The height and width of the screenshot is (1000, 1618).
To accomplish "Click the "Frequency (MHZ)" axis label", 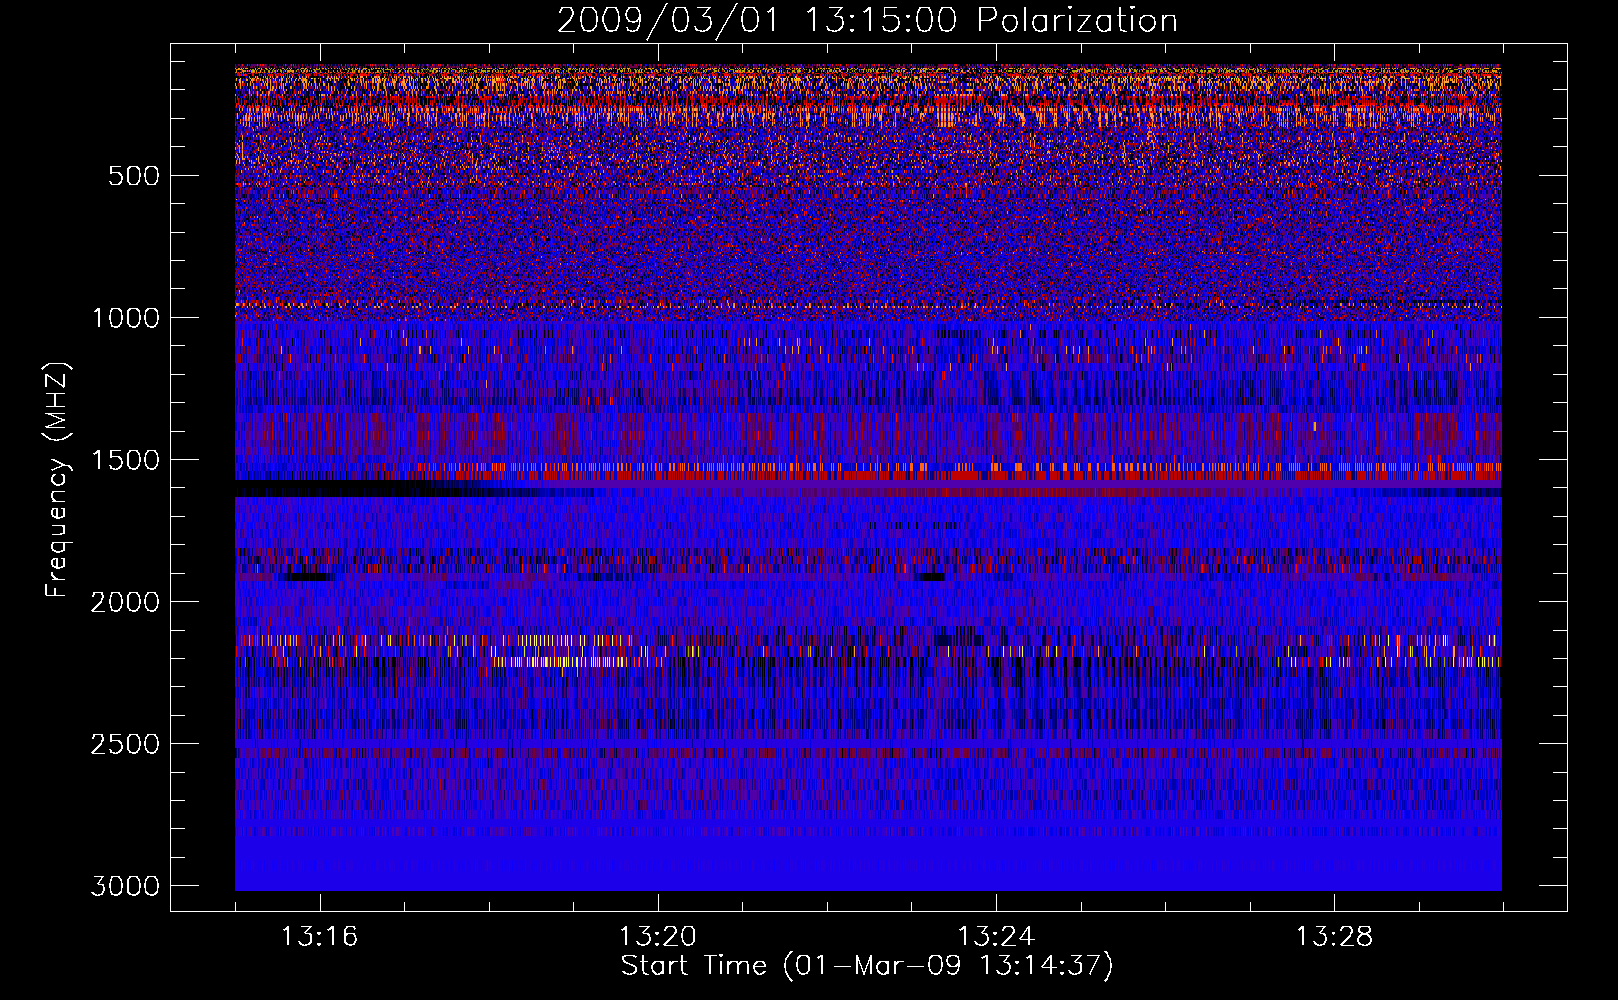I will [58, 480].
